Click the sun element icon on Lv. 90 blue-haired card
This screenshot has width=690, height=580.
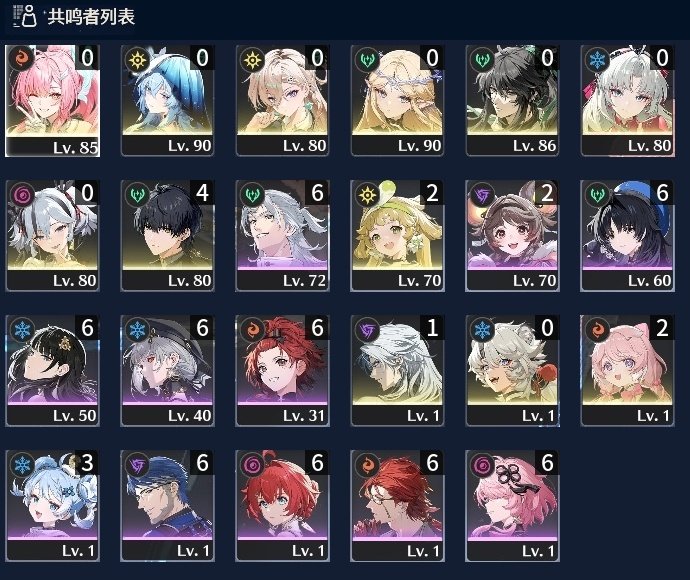tap(137, 59)
